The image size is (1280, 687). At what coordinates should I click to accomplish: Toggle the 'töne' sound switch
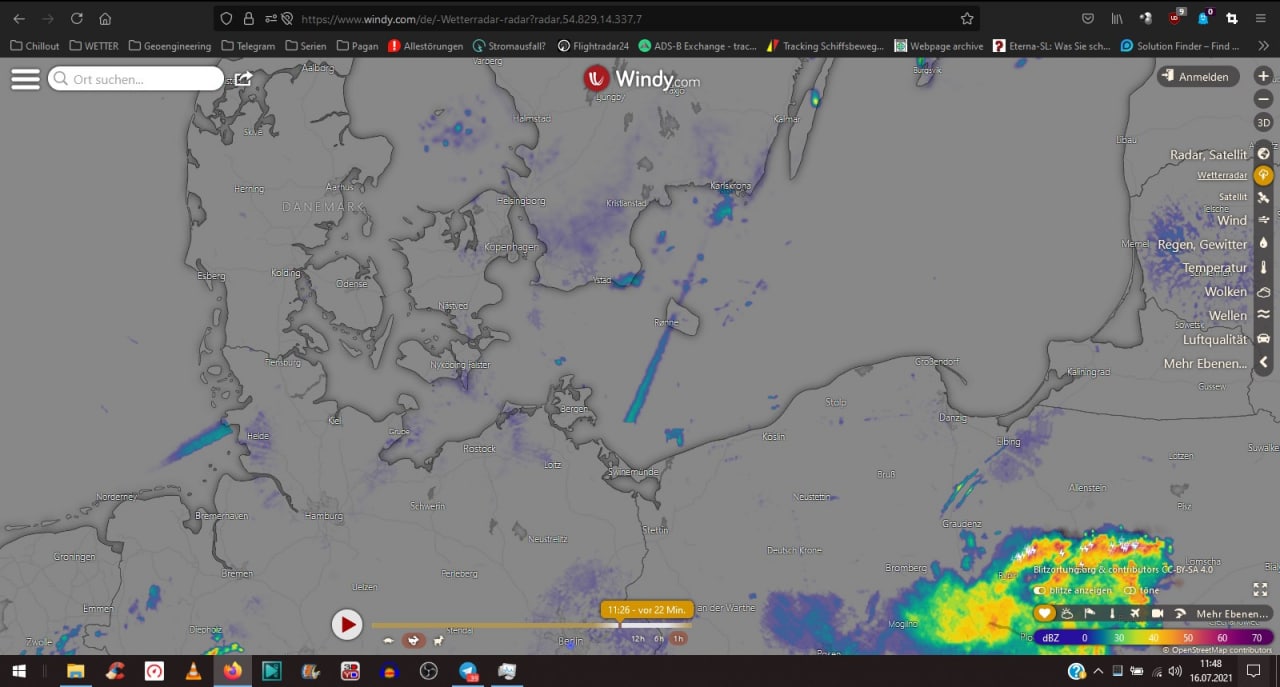click(1129, 590)
